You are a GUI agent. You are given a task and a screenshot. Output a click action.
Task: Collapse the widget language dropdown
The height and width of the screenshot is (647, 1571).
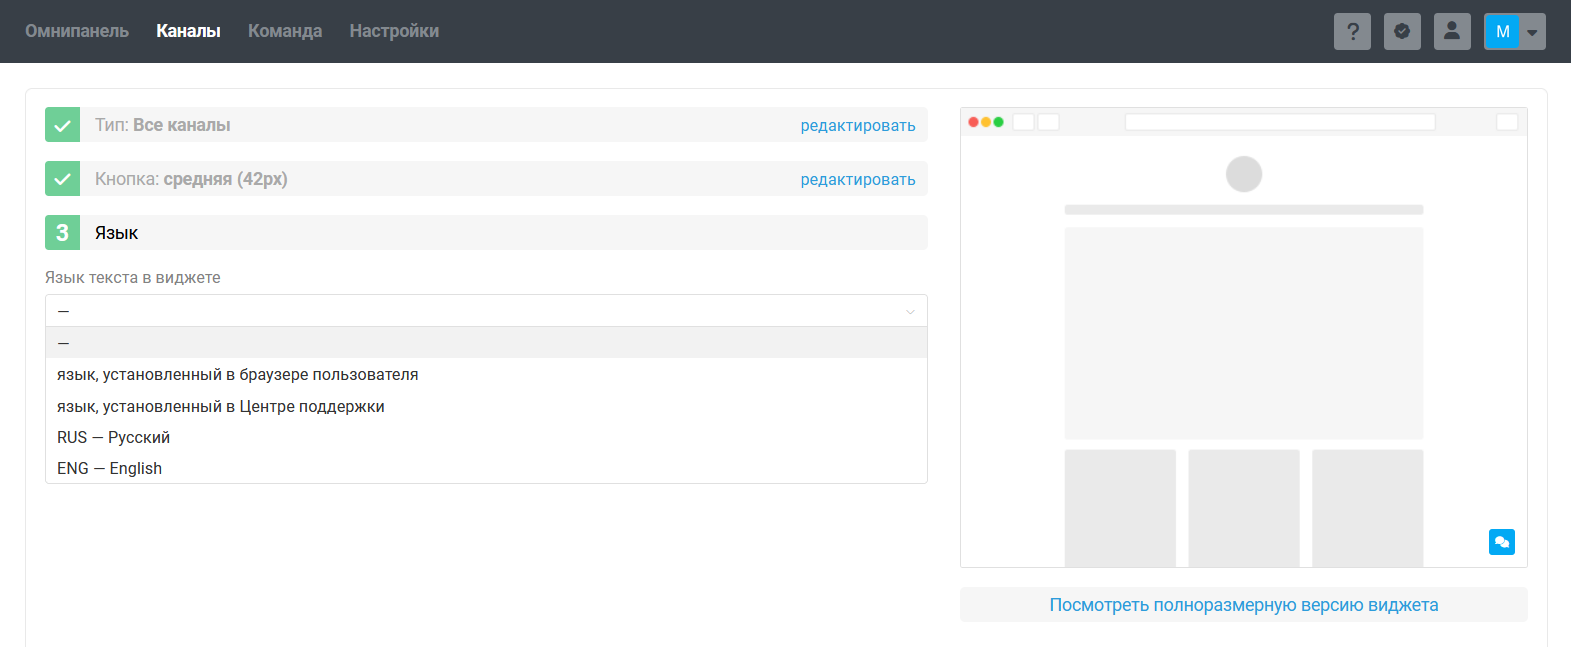click(486, 311)
